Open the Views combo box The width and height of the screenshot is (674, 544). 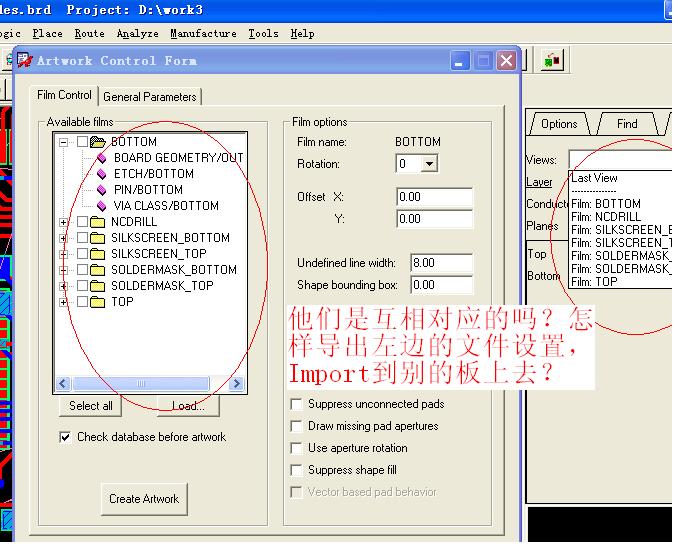[620, 160]
